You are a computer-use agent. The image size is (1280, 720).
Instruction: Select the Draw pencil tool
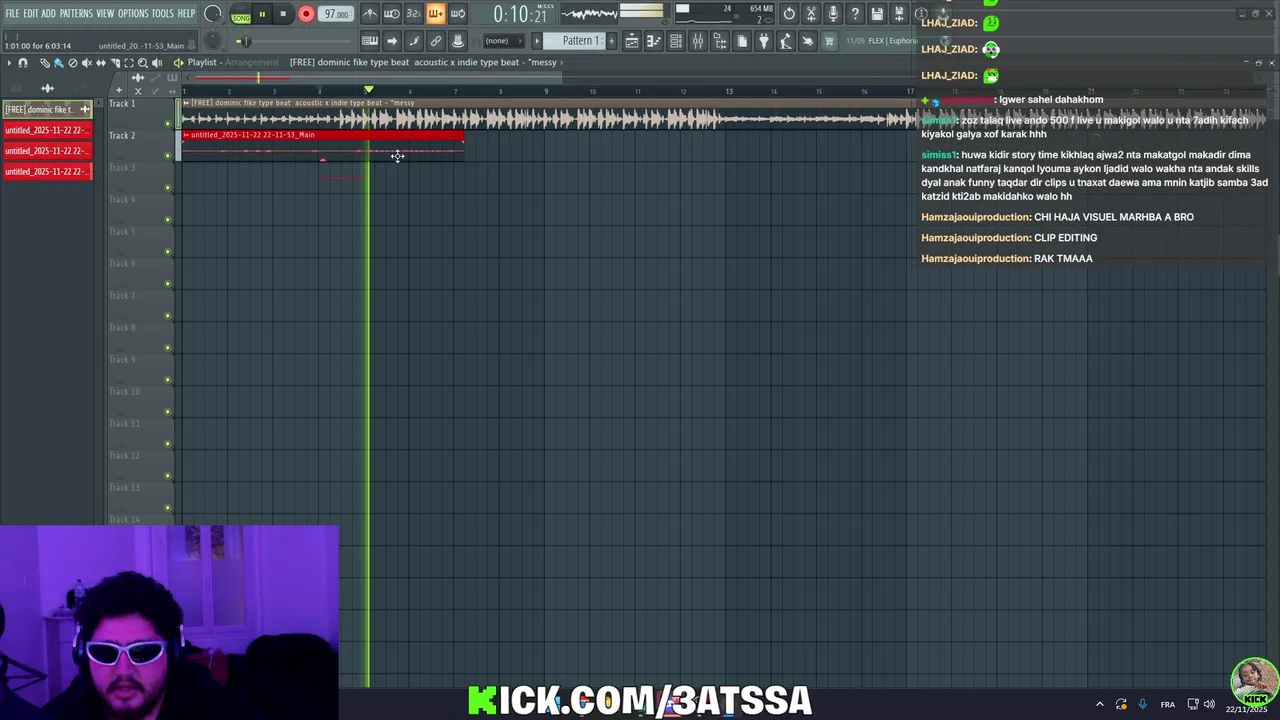pyautogui.click(x=45, y=62)
